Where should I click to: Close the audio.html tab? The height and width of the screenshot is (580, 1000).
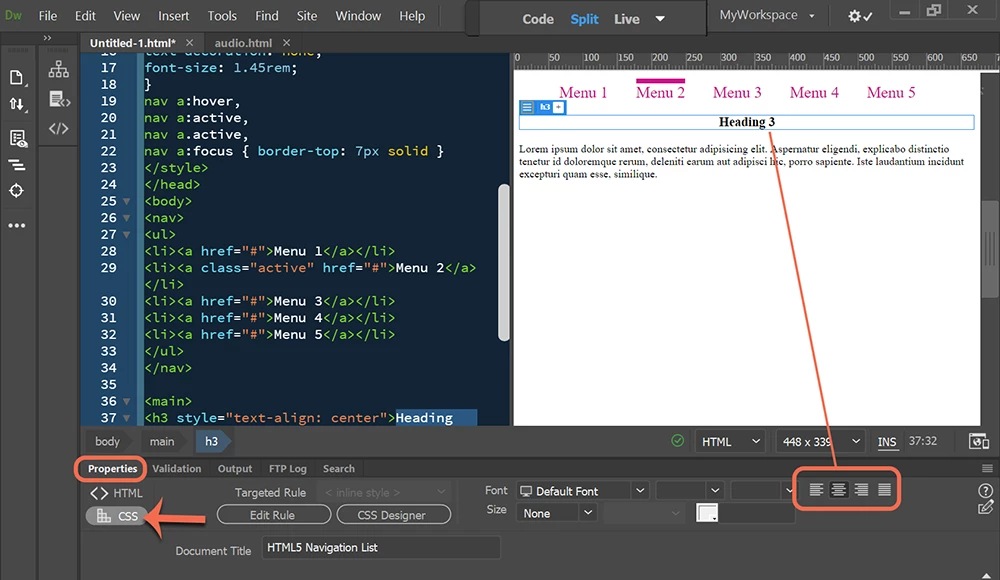click(x=286, y=43)
